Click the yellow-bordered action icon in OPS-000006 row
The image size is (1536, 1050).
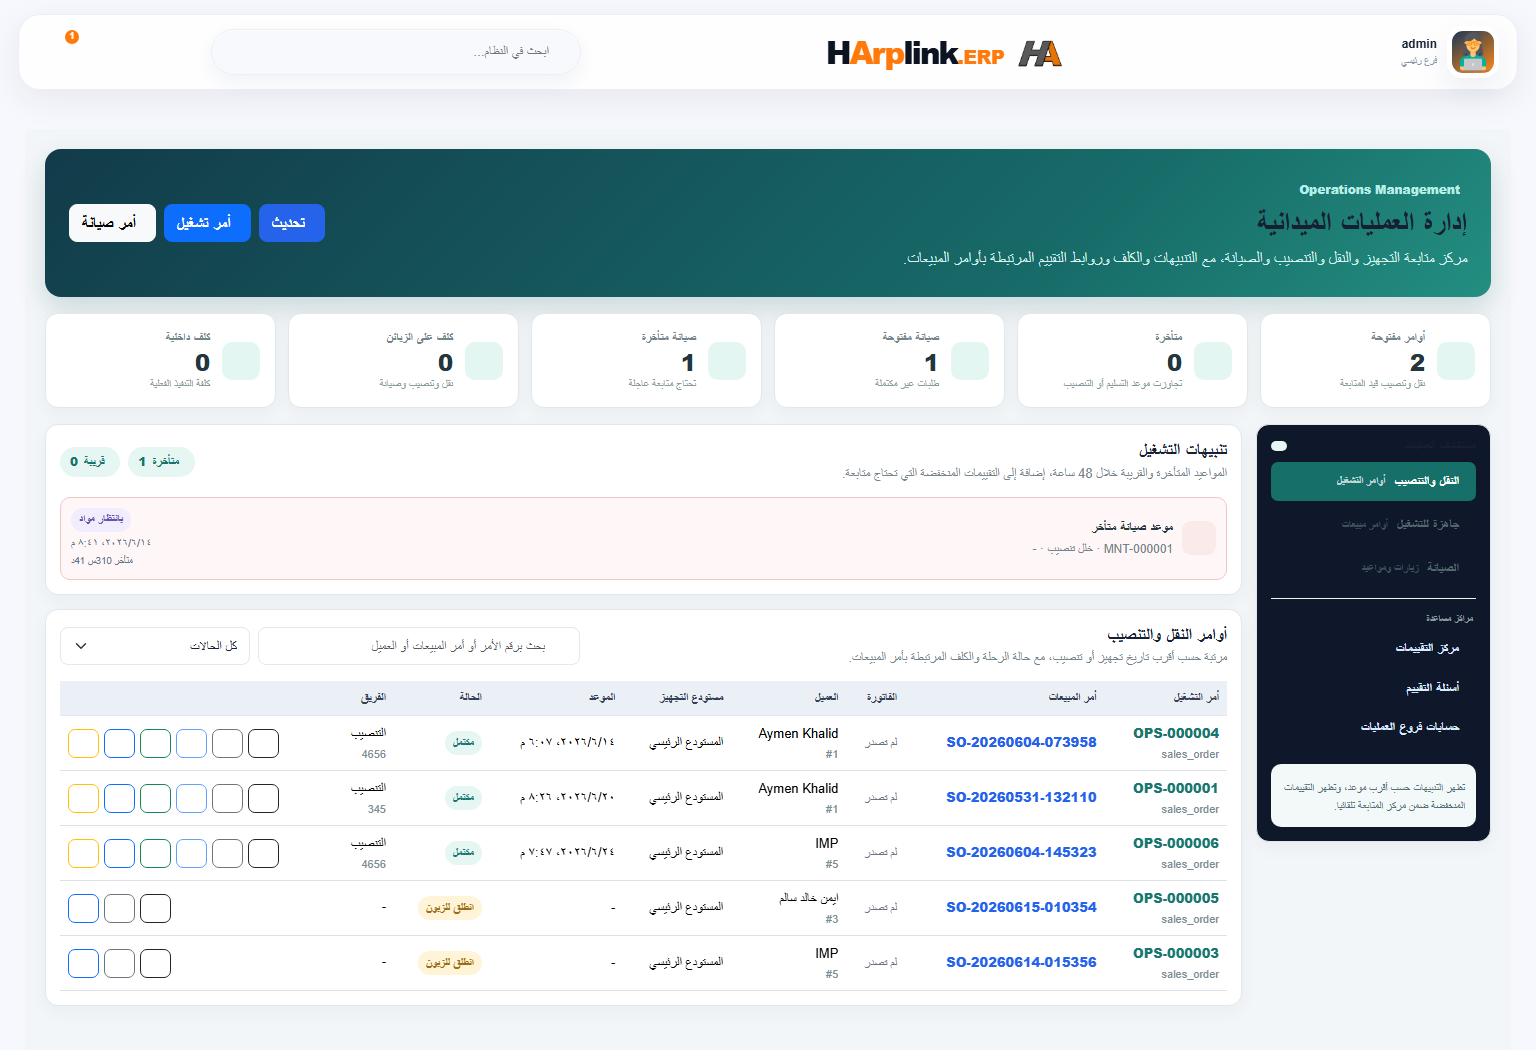click(84, 853)
